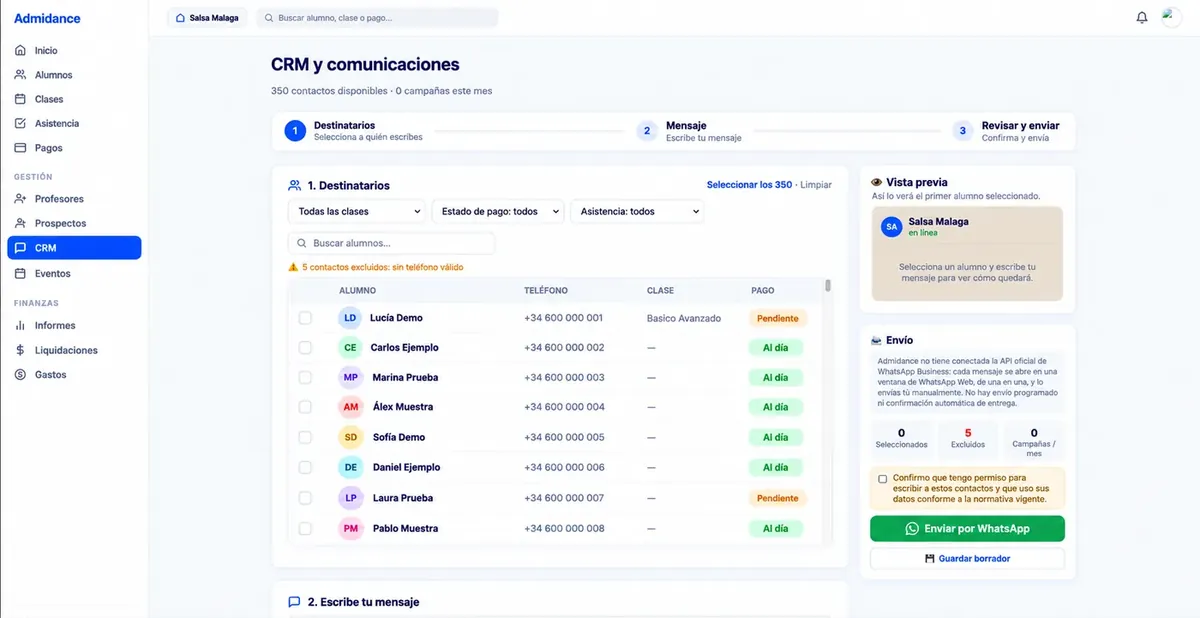This screenshot has height=618, width=1200.
Task: Click the Escribe tu mensaje chat icon
Action: (x=294, y=602)
